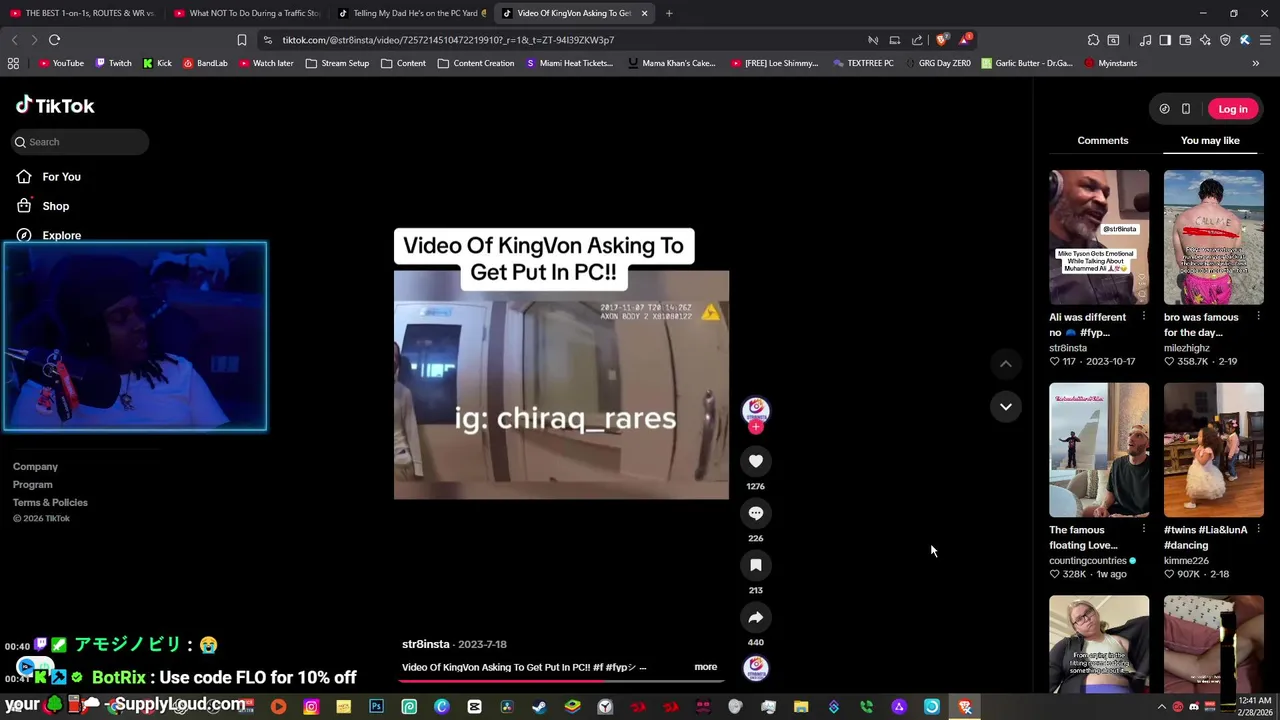Switch to Telling My Dad browser tab

411,13
